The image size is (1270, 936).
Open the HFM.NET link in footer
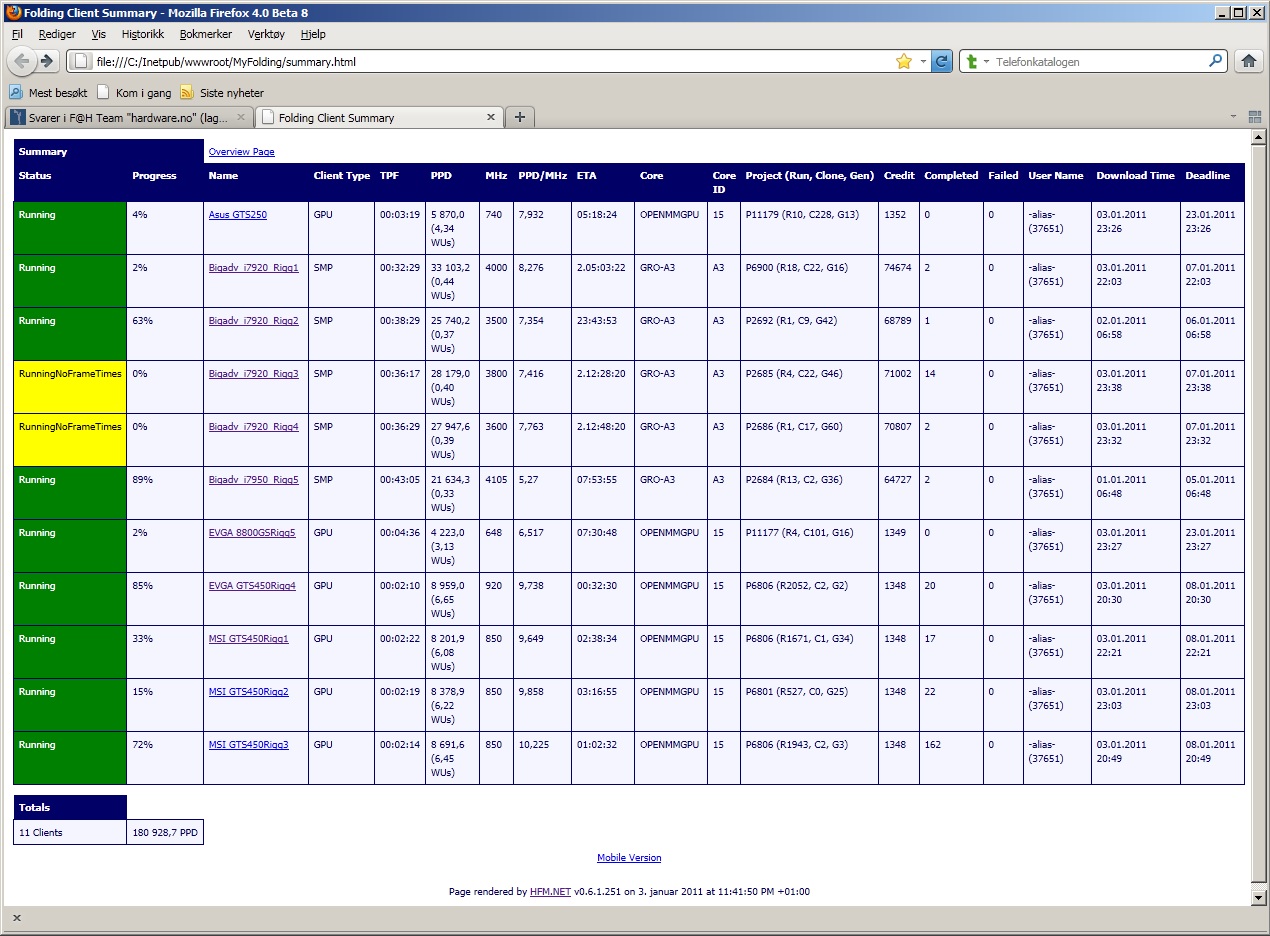click(550, 892)
